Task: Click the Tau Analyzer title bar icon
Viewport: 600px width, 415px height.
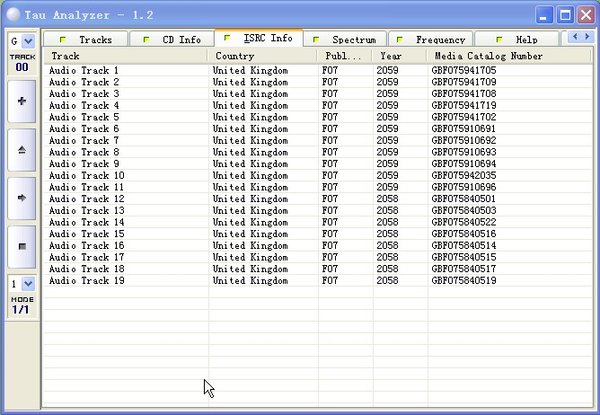Action: point(13,15)
